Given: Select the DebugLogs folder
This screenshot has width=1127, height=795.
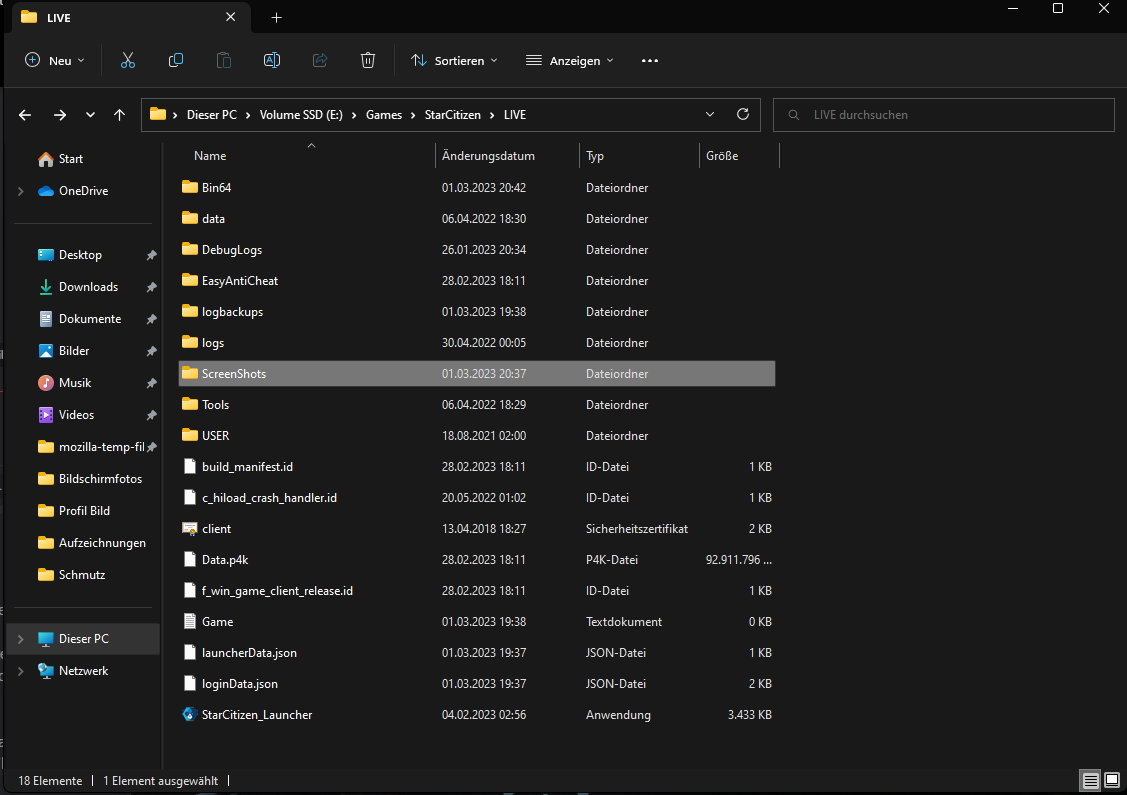Looking at the screenshot, I should point(477,249).
